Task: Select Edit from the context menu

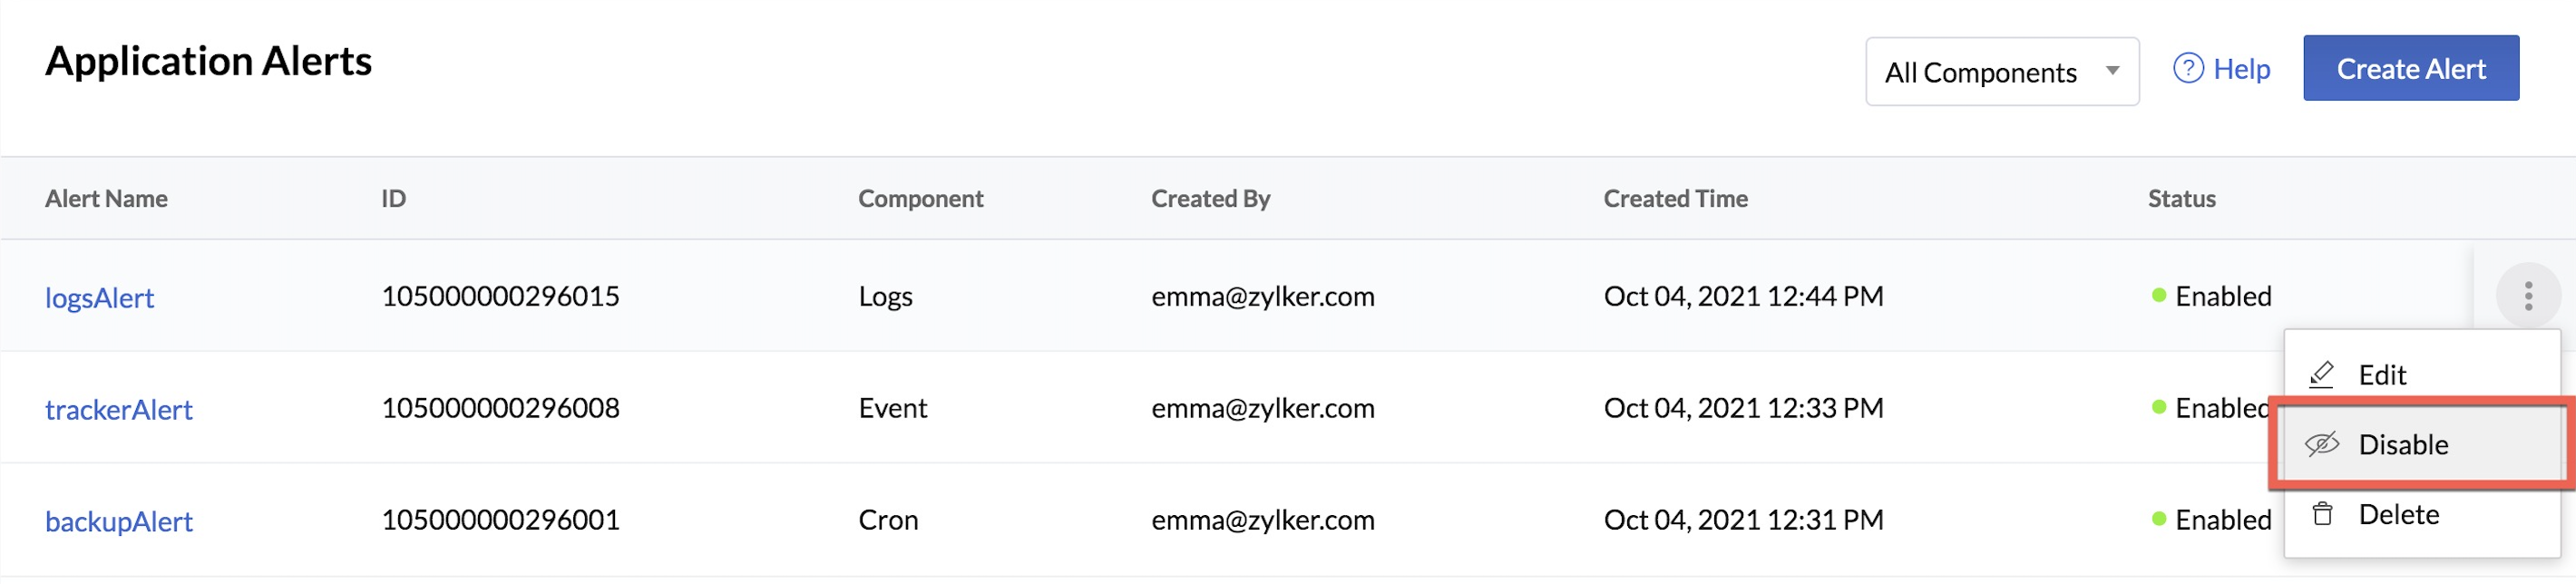Action: pyautogui.click(x=2382, y=375)
